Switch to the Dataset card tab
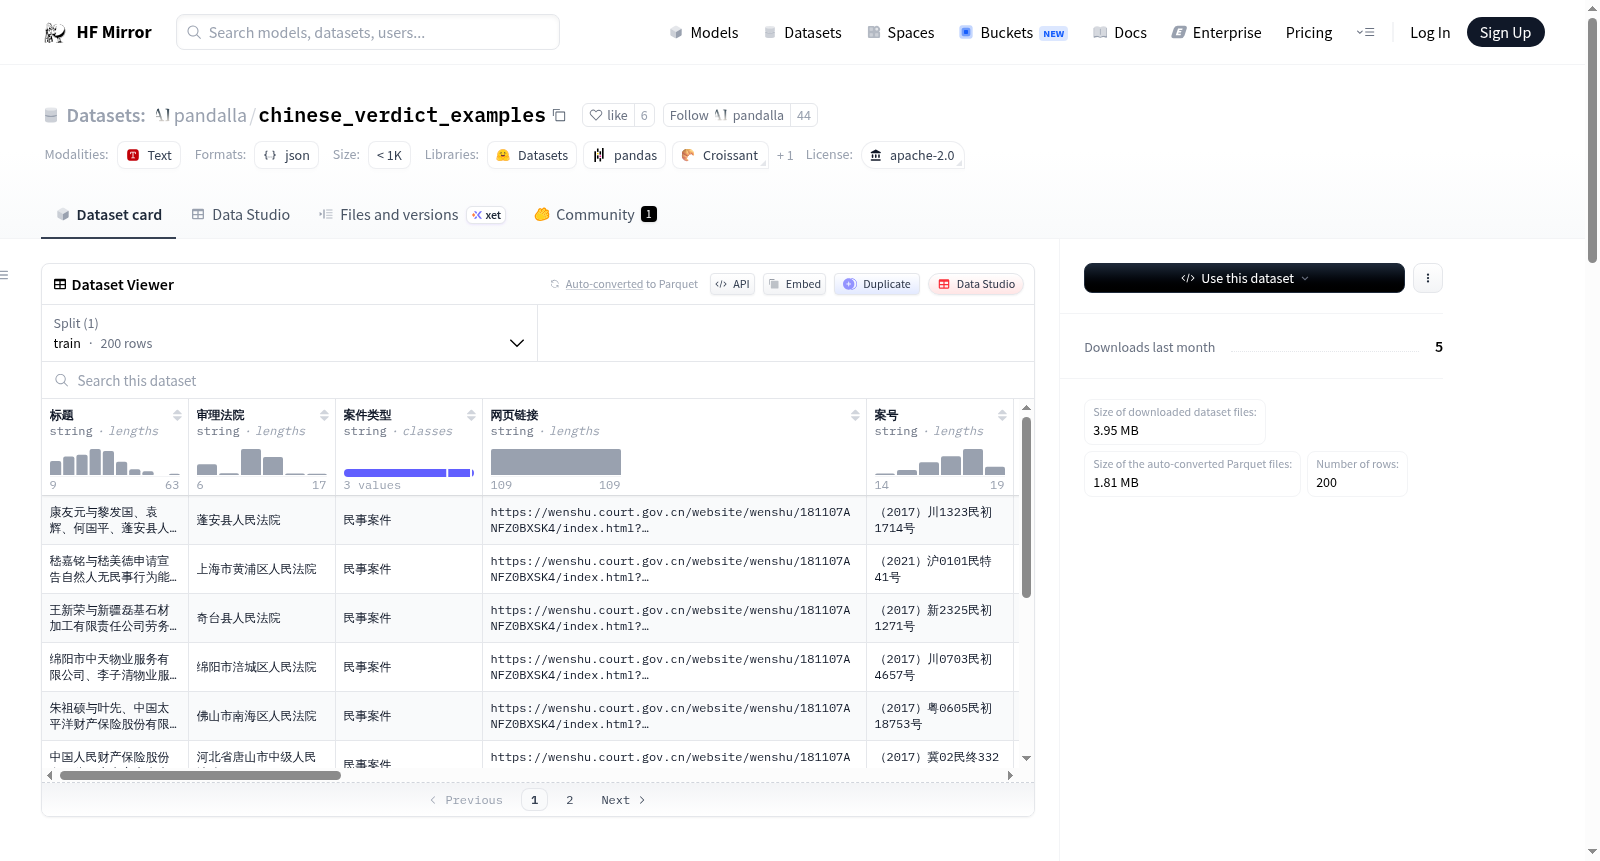 pyautogui.click(x=109, y=215)
